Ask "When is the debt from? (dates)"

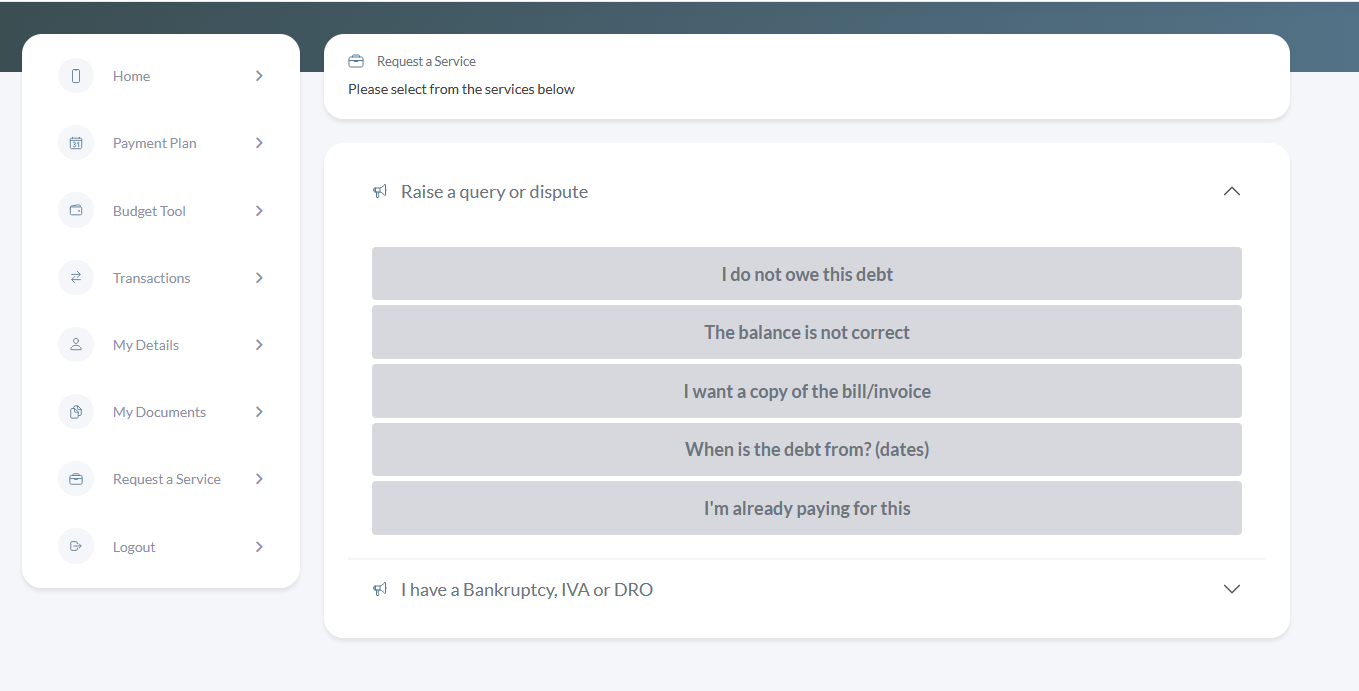tap(806, 449)
